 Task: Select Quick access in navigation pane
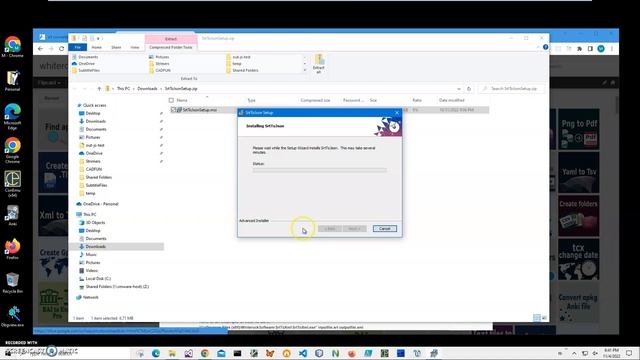(x=94, y=105)
